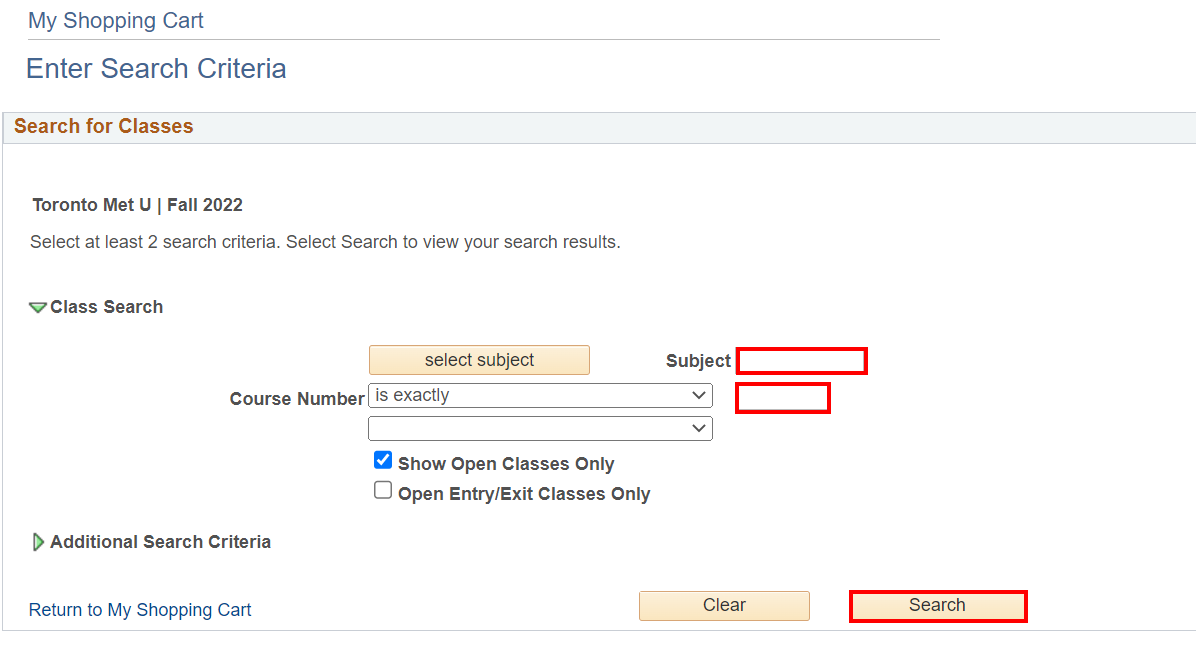Open the blank dropdown below Course Number
1196x657 pixels.
(x=540, y=429)
